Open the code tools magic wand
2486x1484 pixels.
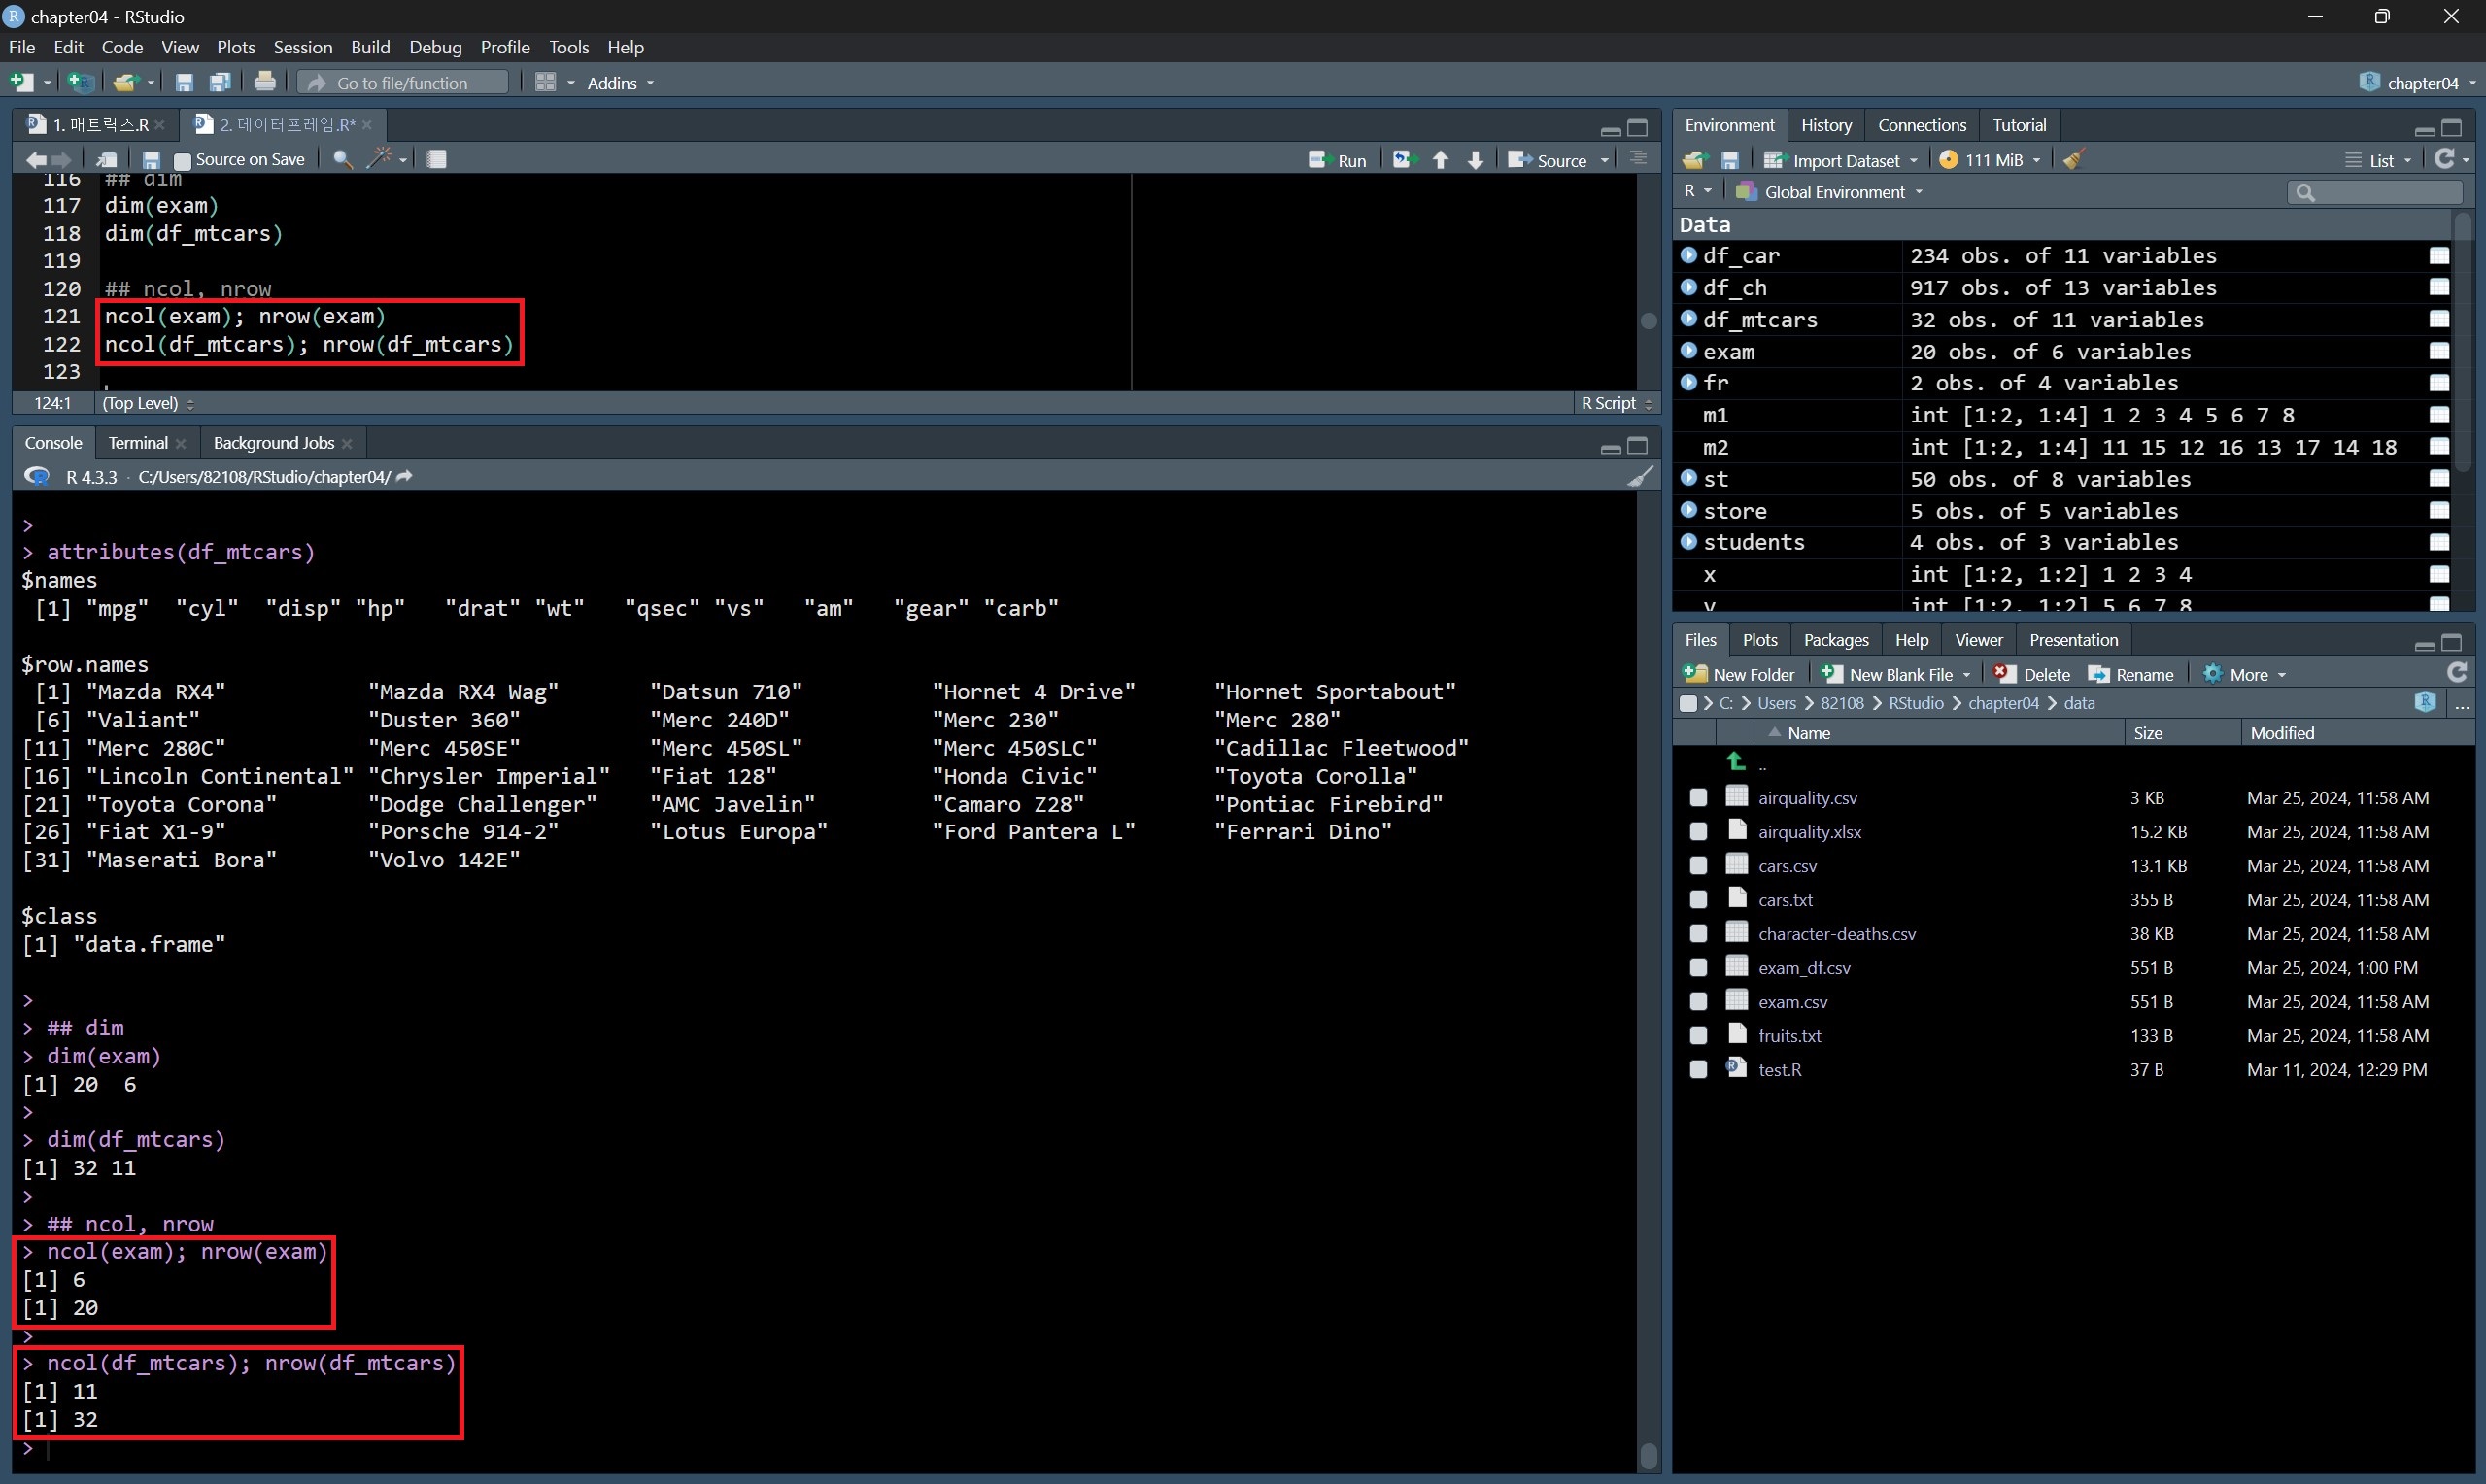380,159
